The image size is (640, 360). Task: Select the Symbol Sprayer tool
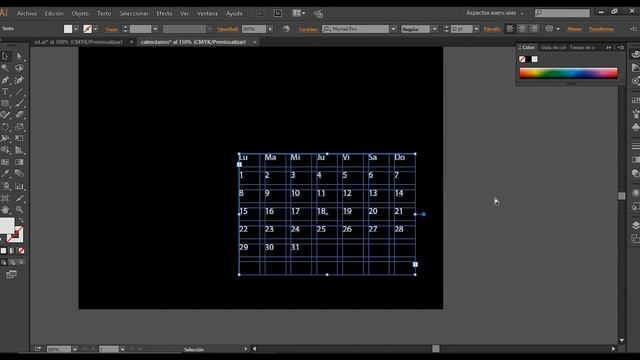5,187
